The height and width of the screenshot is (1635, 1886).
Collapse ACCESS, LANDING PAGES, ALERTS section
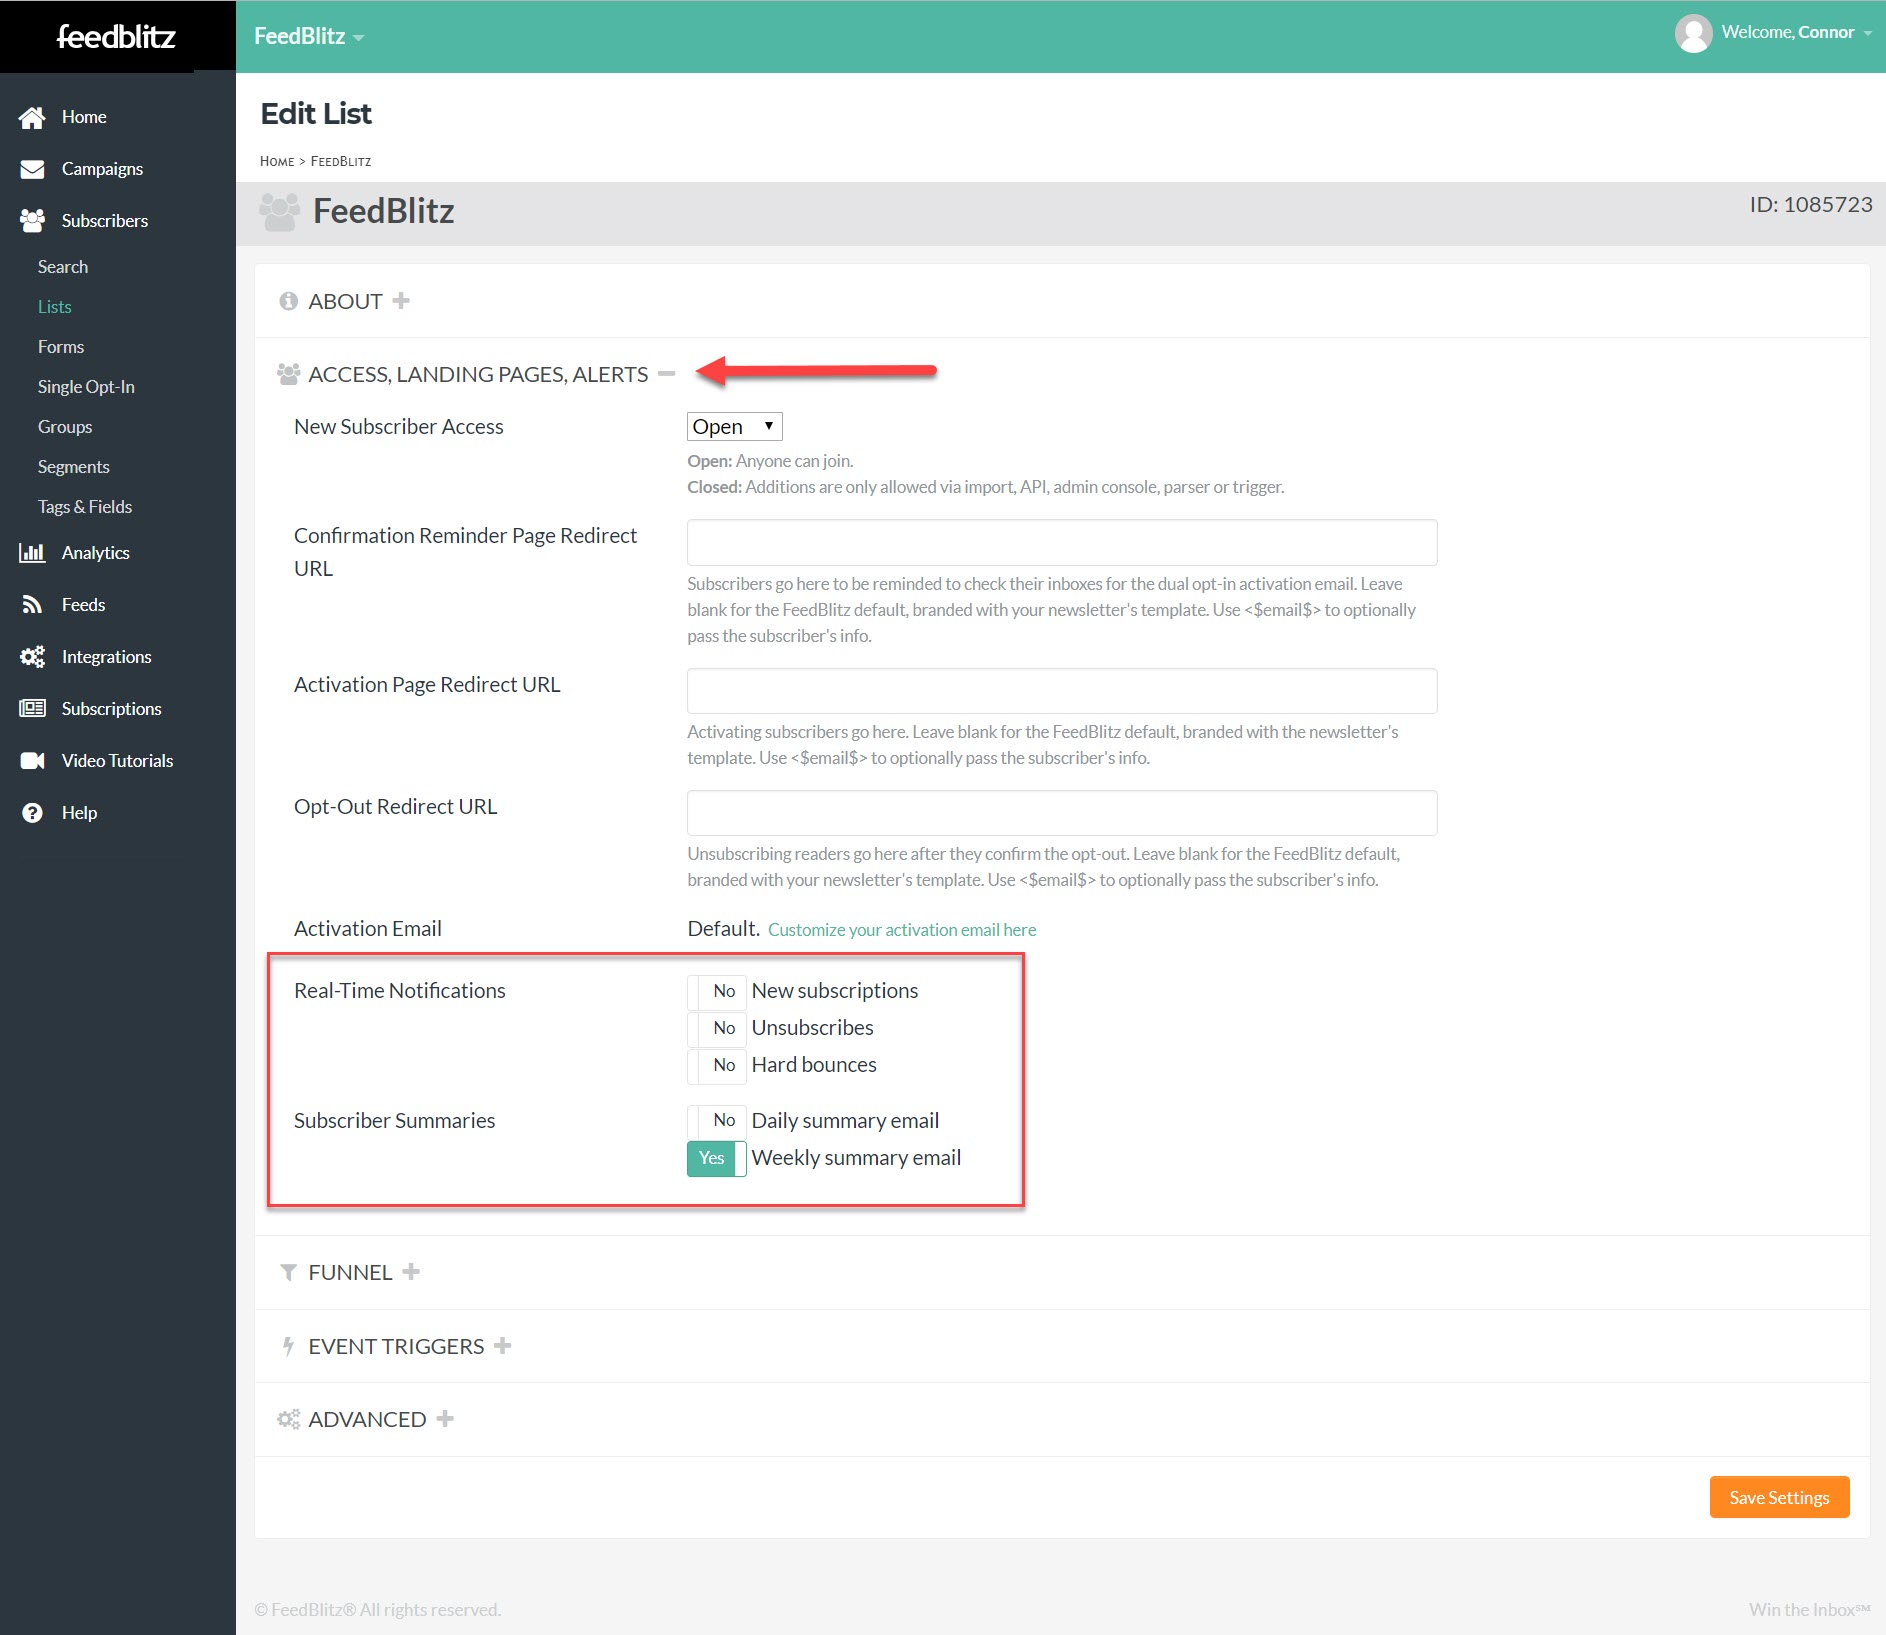tap(667, 374)
